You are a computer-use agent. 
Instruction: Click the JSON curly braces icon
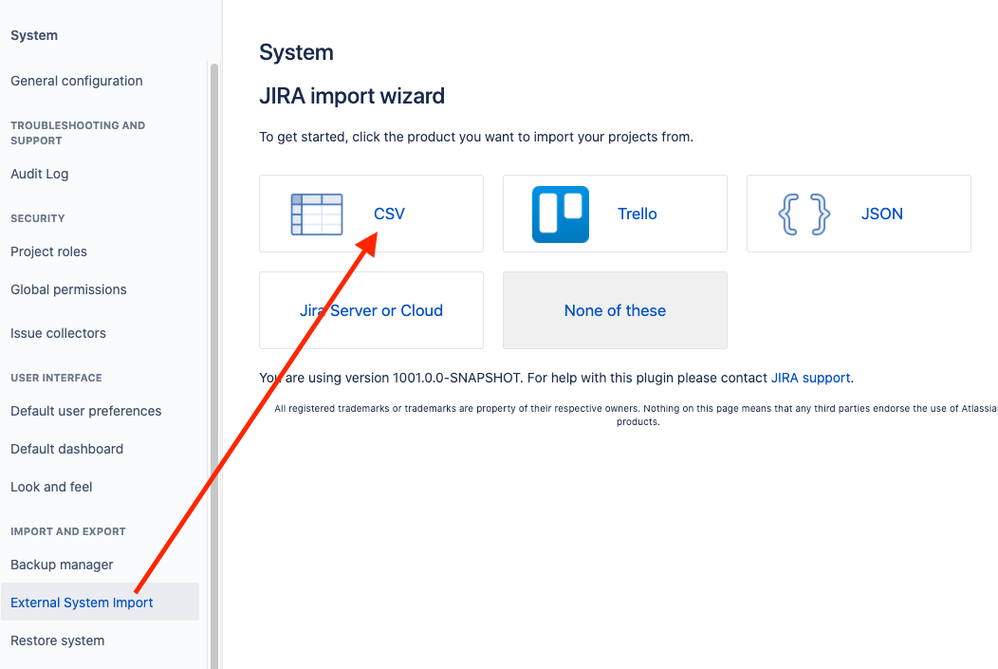pos(805,215)
